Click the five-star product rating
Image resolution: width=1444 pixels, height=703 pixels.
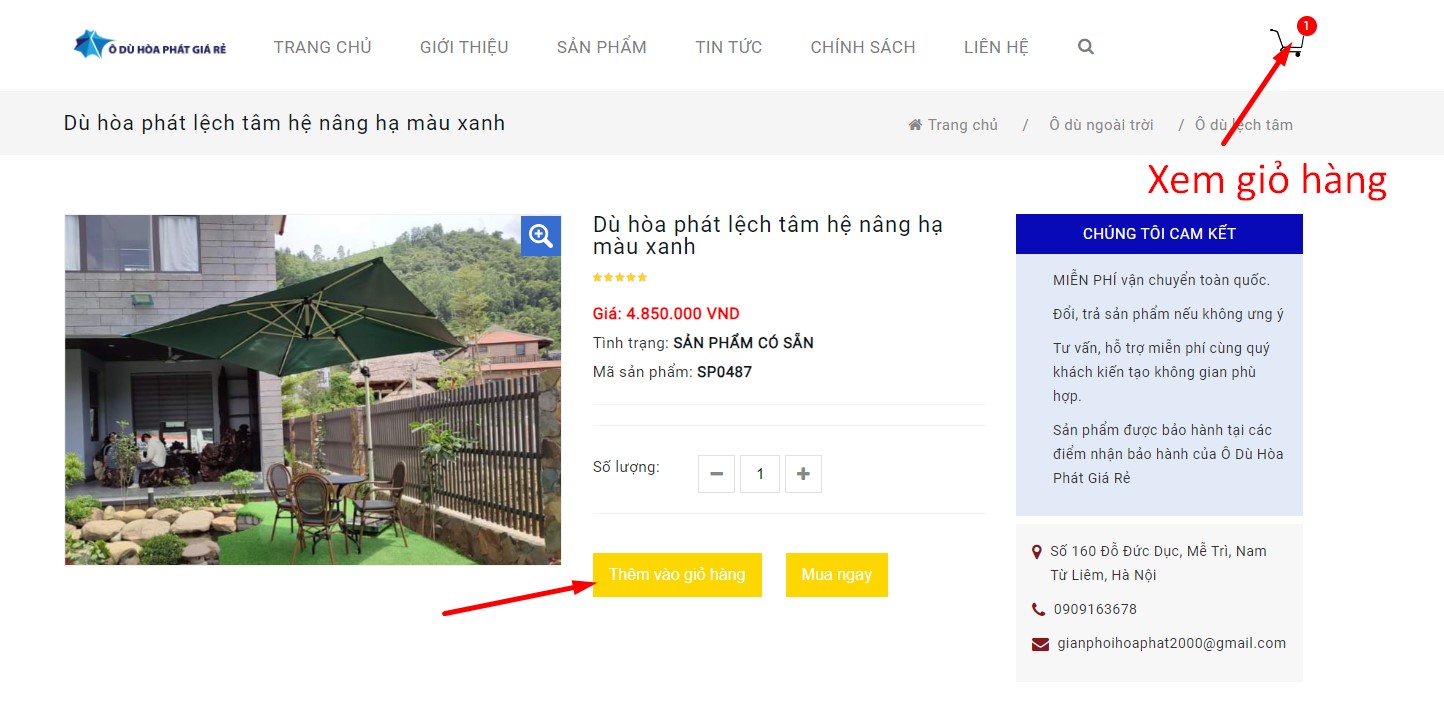[x=620, y=277]
